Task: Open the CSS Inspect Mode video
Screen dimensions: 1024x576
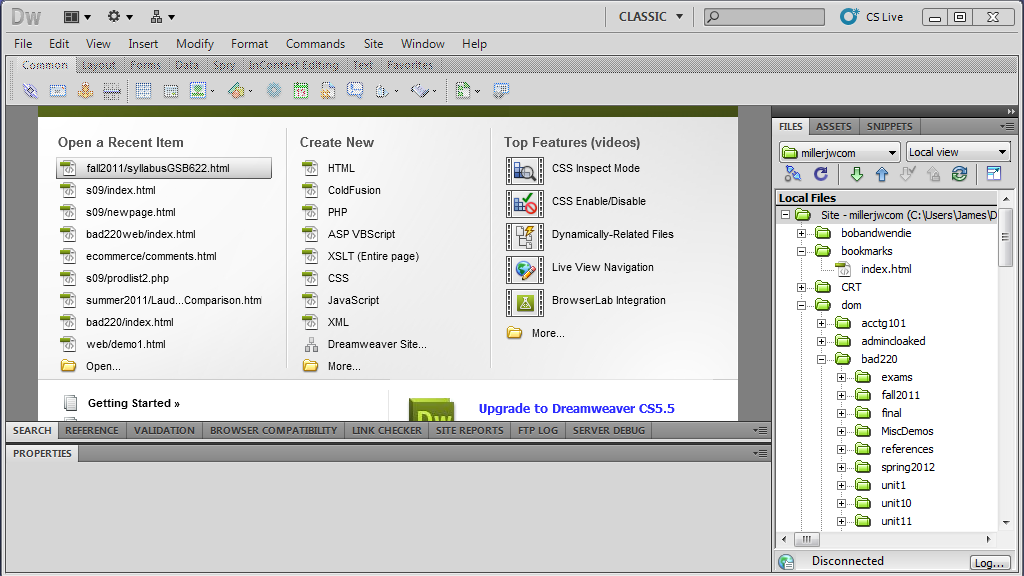Action: tap(595, 169)
